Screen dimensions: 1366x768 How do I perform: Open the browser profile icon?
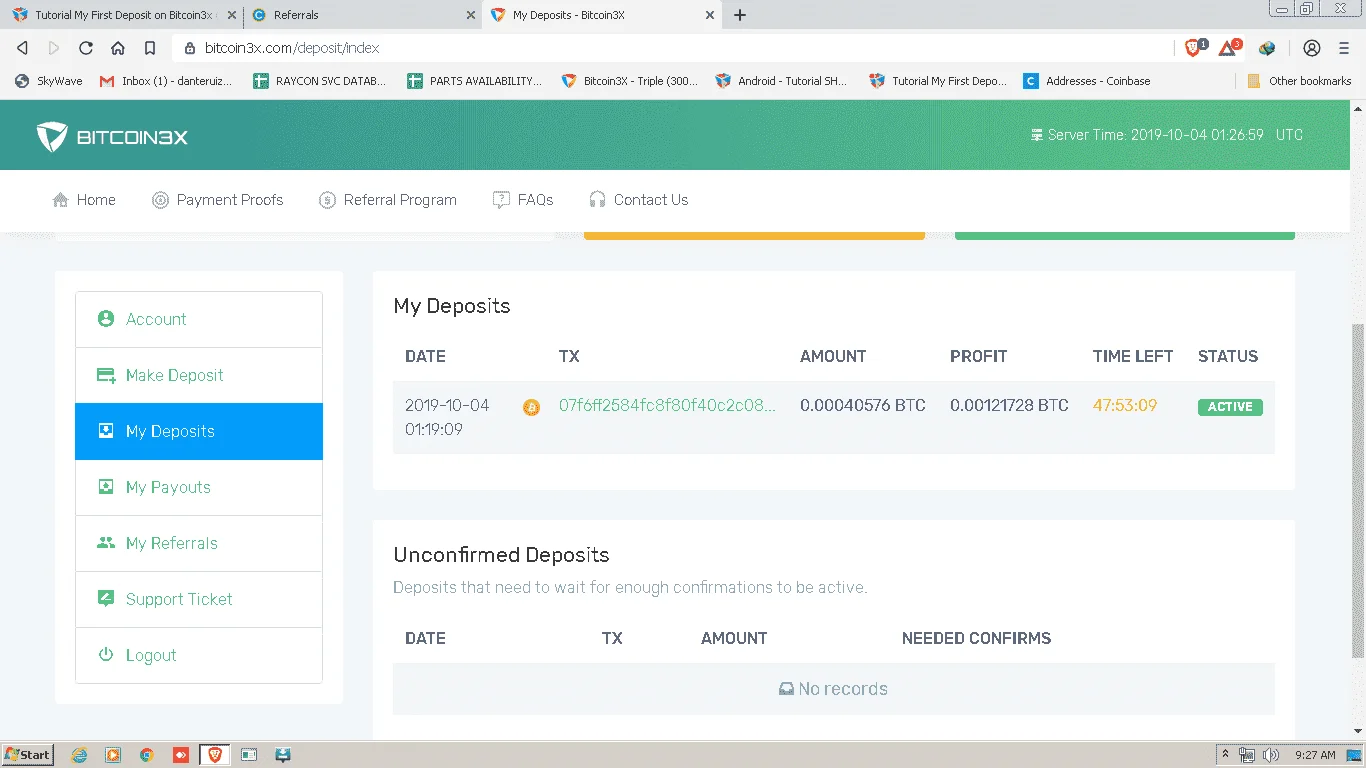tap(1312, 48)
